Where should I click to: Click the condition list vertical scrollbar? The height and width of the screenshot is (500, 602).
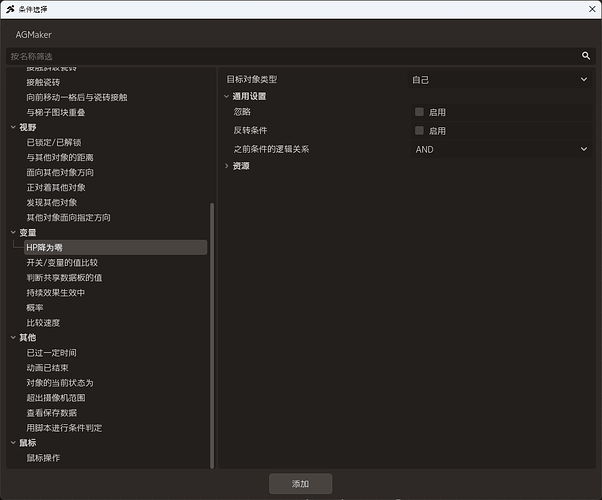[x=212, y=335]
